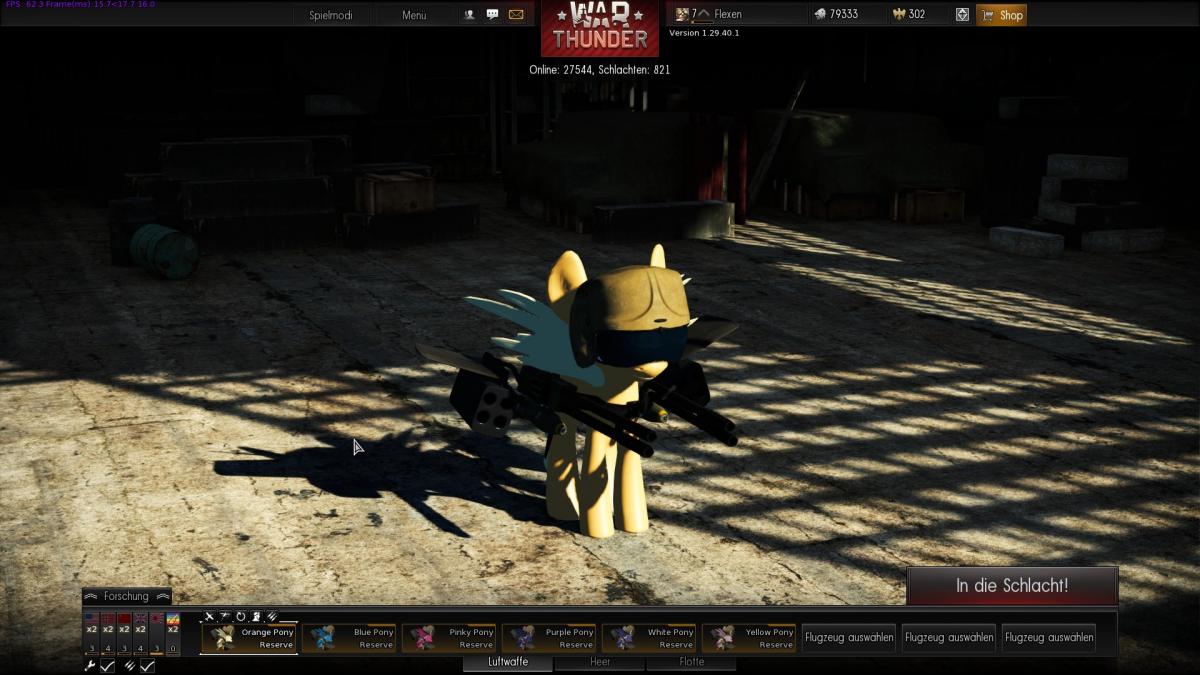Open the Spielmodi menu
Viewport: 1200px width, 675px height.
click(331, 15)
